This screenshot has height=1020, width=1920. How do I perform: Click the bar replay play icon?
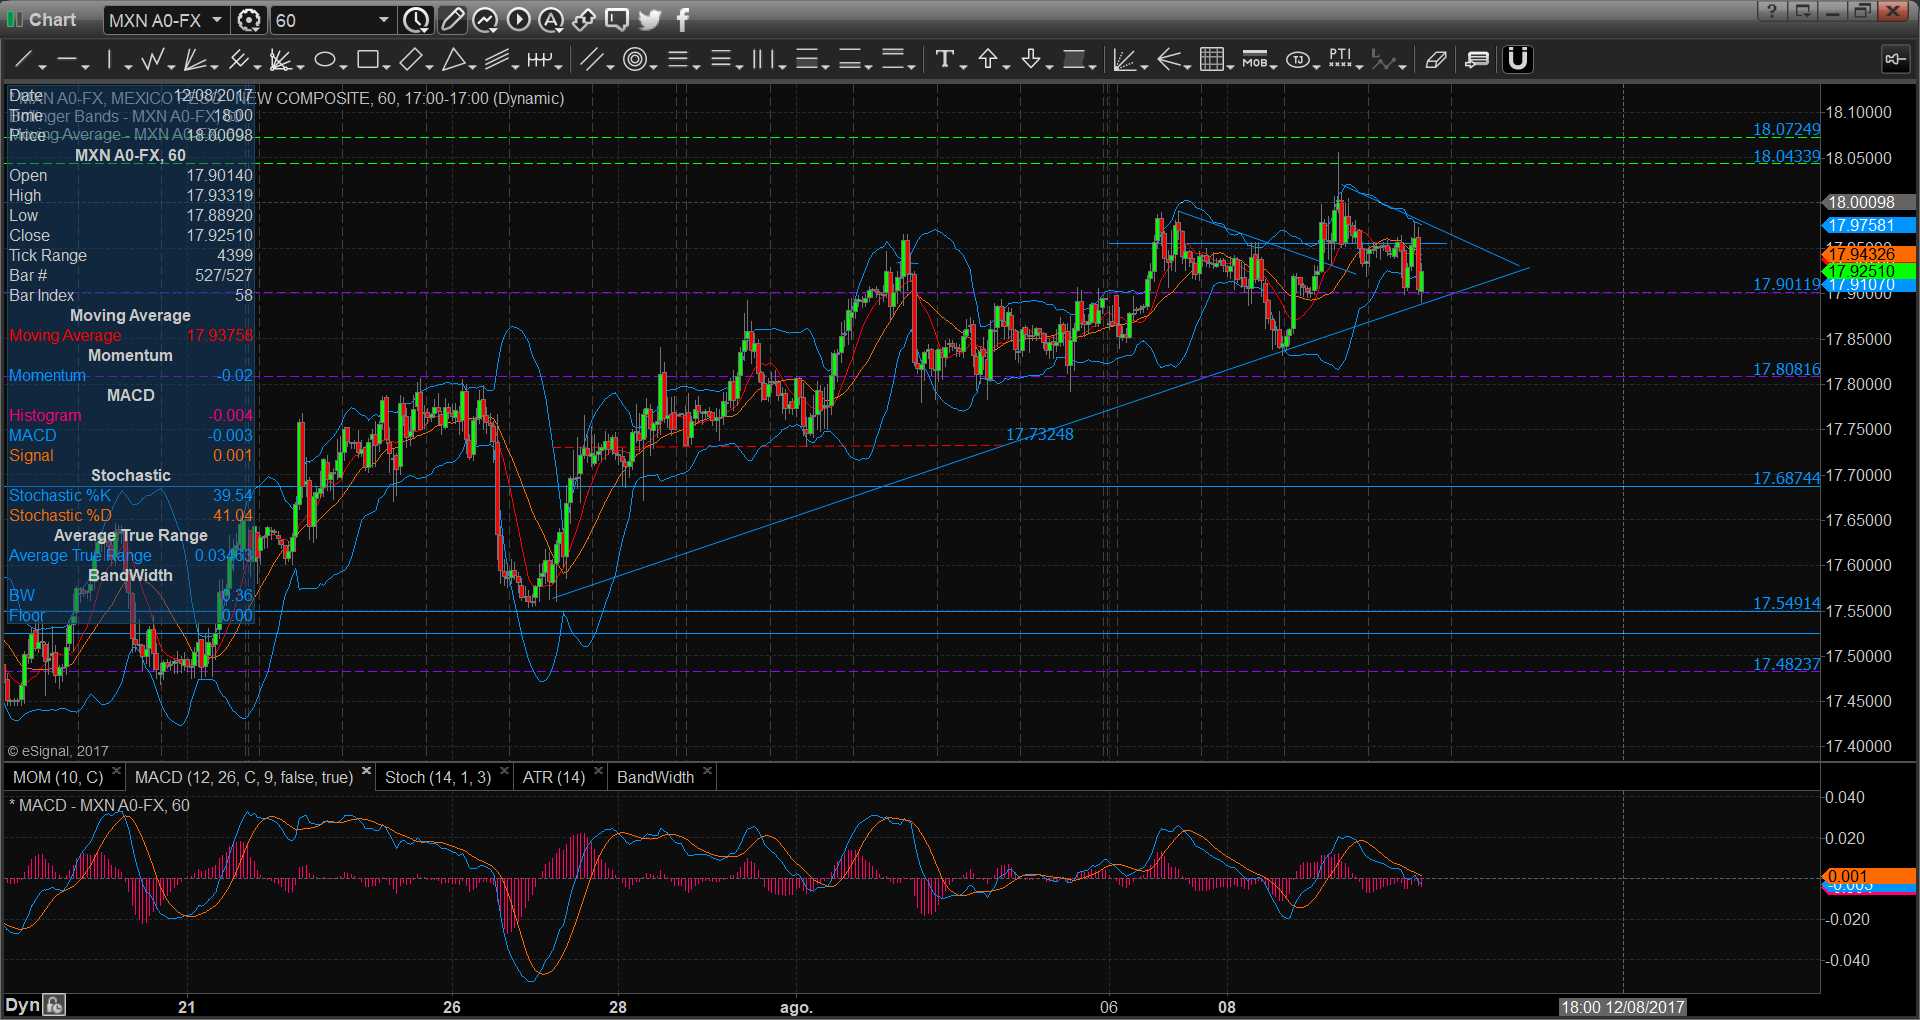point(518,20)
